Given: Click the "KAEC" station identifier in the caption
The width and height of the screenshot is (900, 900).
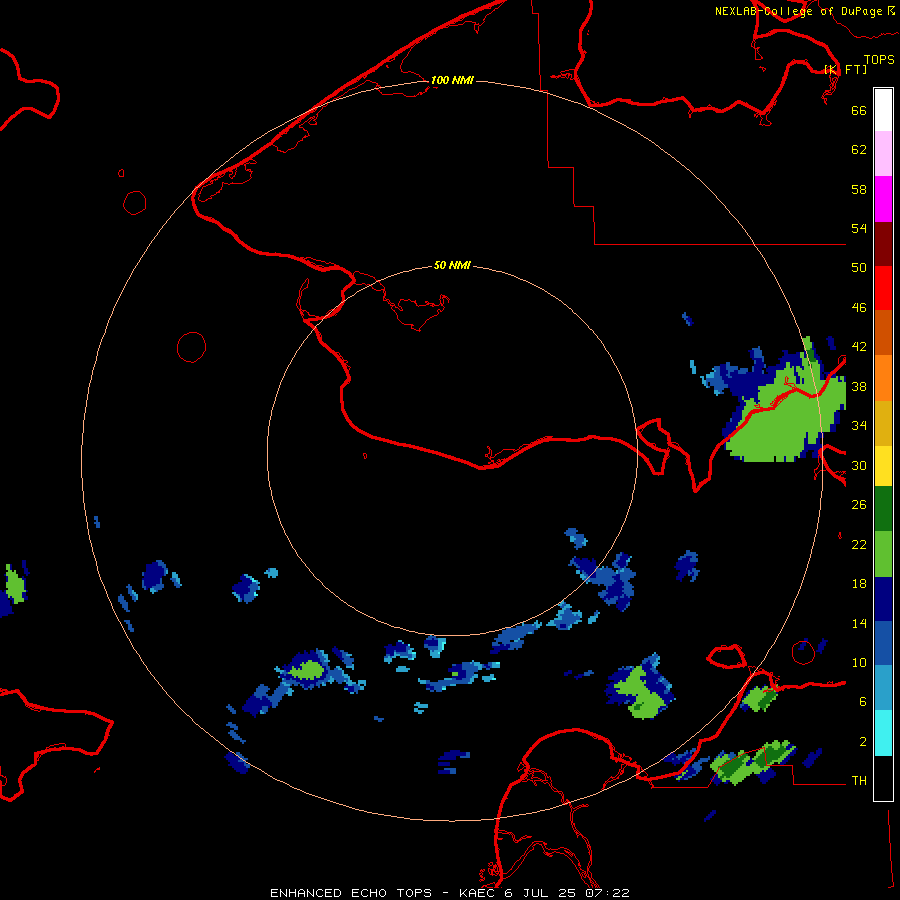Looking at the screenshot, I should click(478, 893).
